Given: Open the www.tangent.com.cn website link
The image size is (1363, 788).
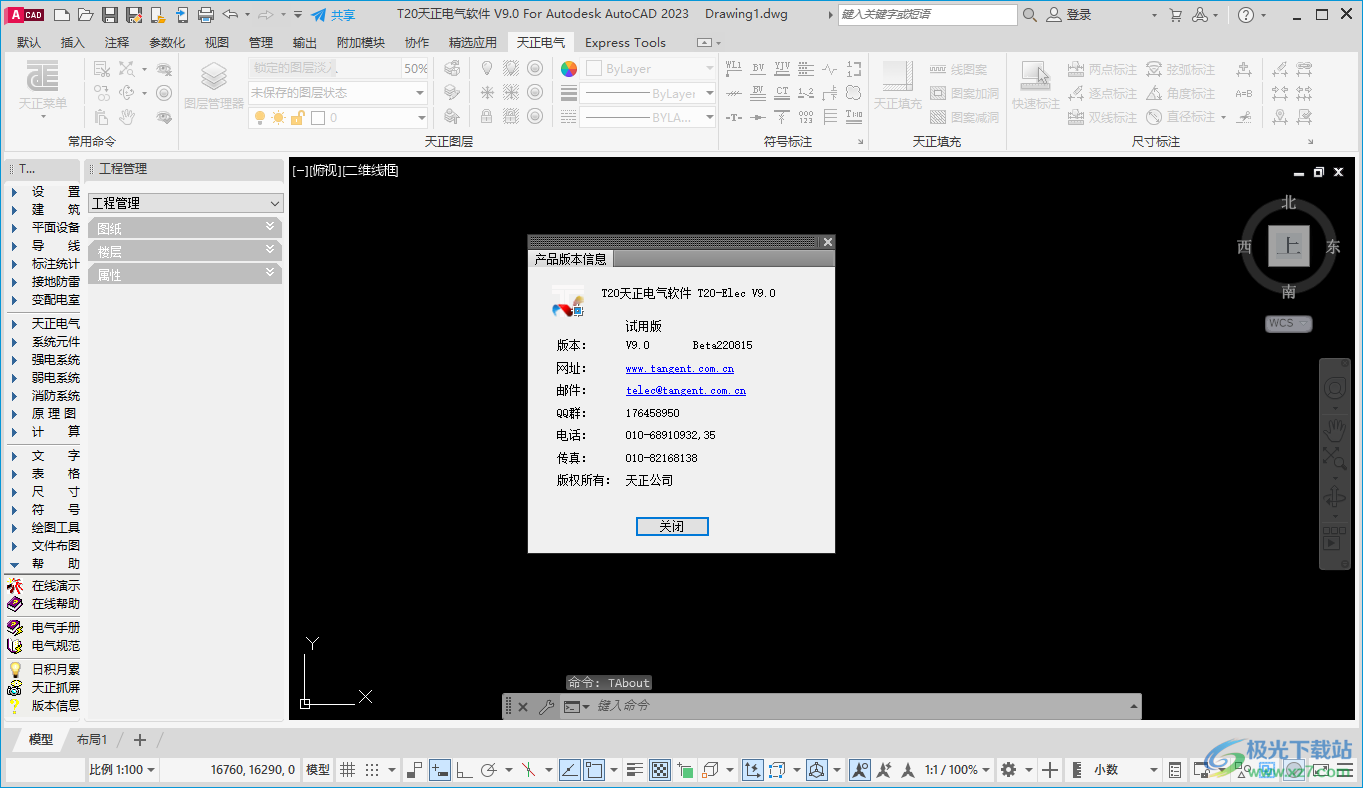Looking at the screenshot, I should coord(679,369).
